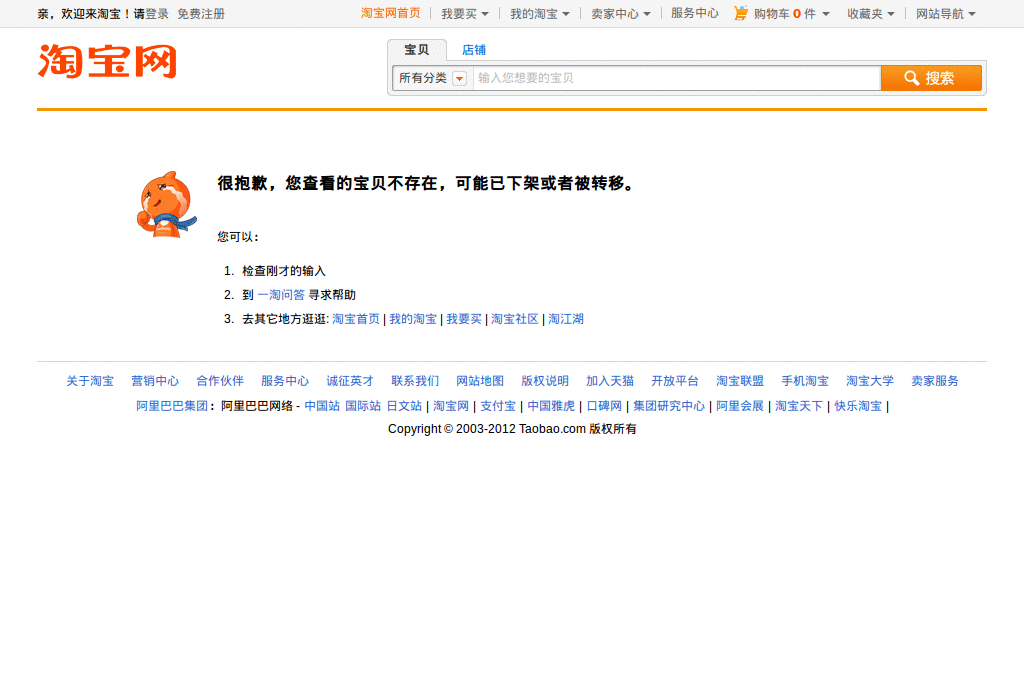This screenshot has width=1024, height=680.
Task: Visit the 淘江湖 link
Action: [566, 319]
